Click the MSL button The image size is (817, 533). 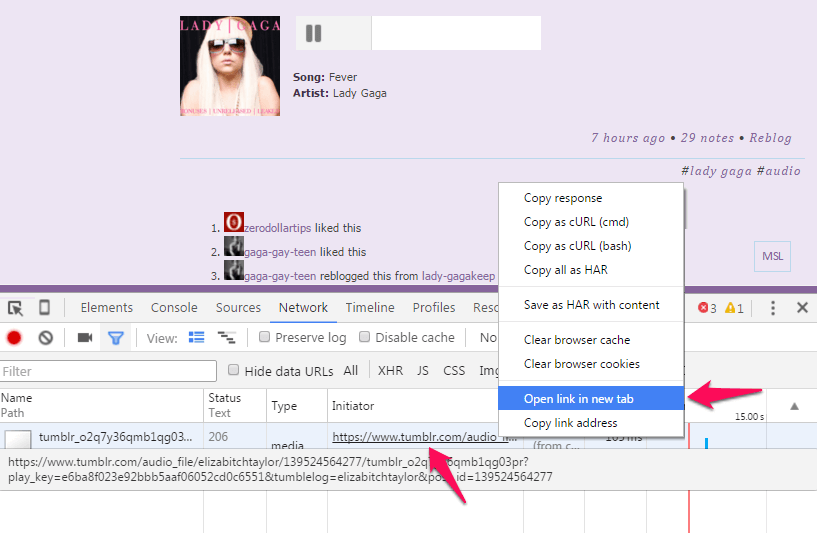point(772,256)
